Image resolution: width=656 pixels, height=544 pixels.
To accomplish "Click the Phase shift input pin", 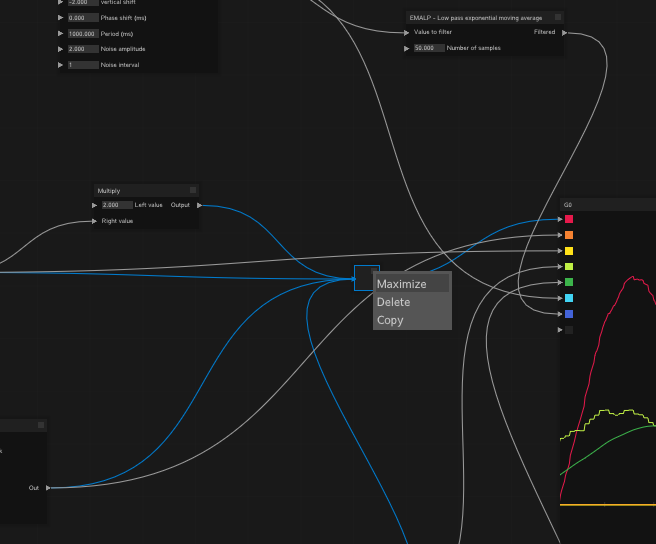I will click(60, 18).
